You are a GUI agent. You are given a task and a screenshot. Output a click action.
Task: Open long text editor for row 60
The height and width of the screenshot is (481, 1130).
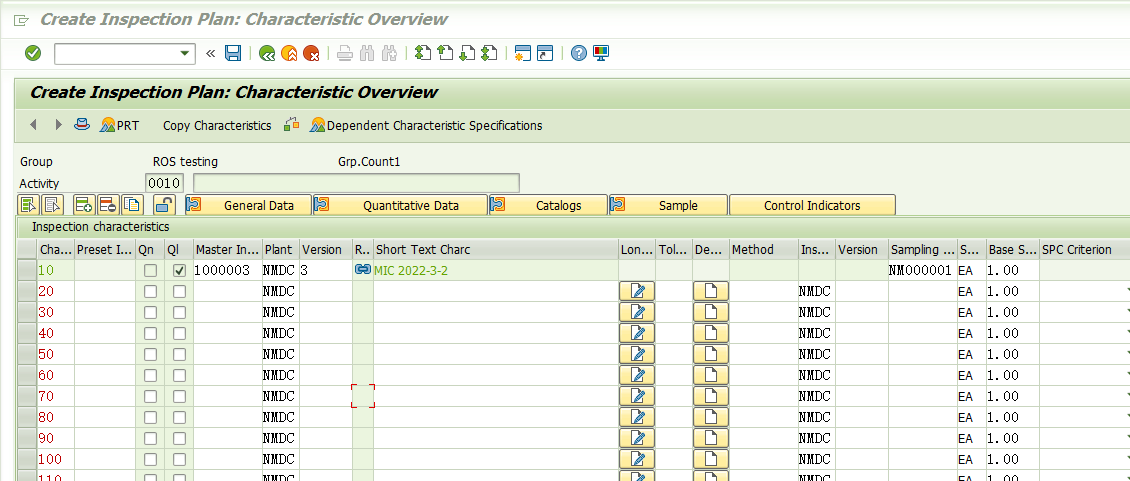coord(637,375)
